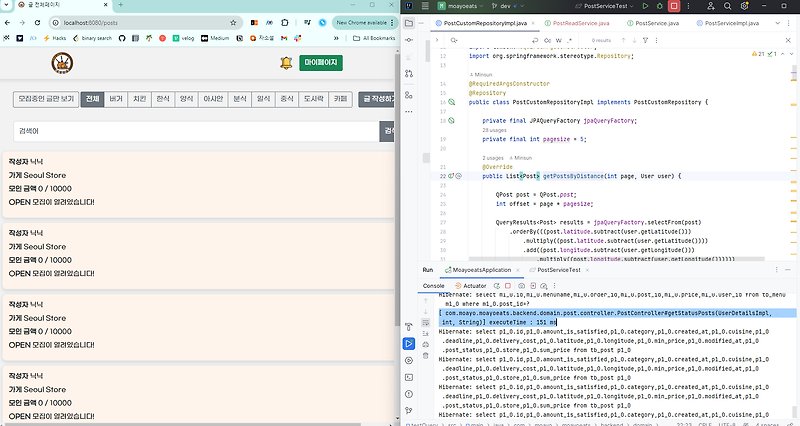Show hidden editor tabs chevron
This screenshot has height=426, width=800.
pyautogui.click(x=778, y=23)
